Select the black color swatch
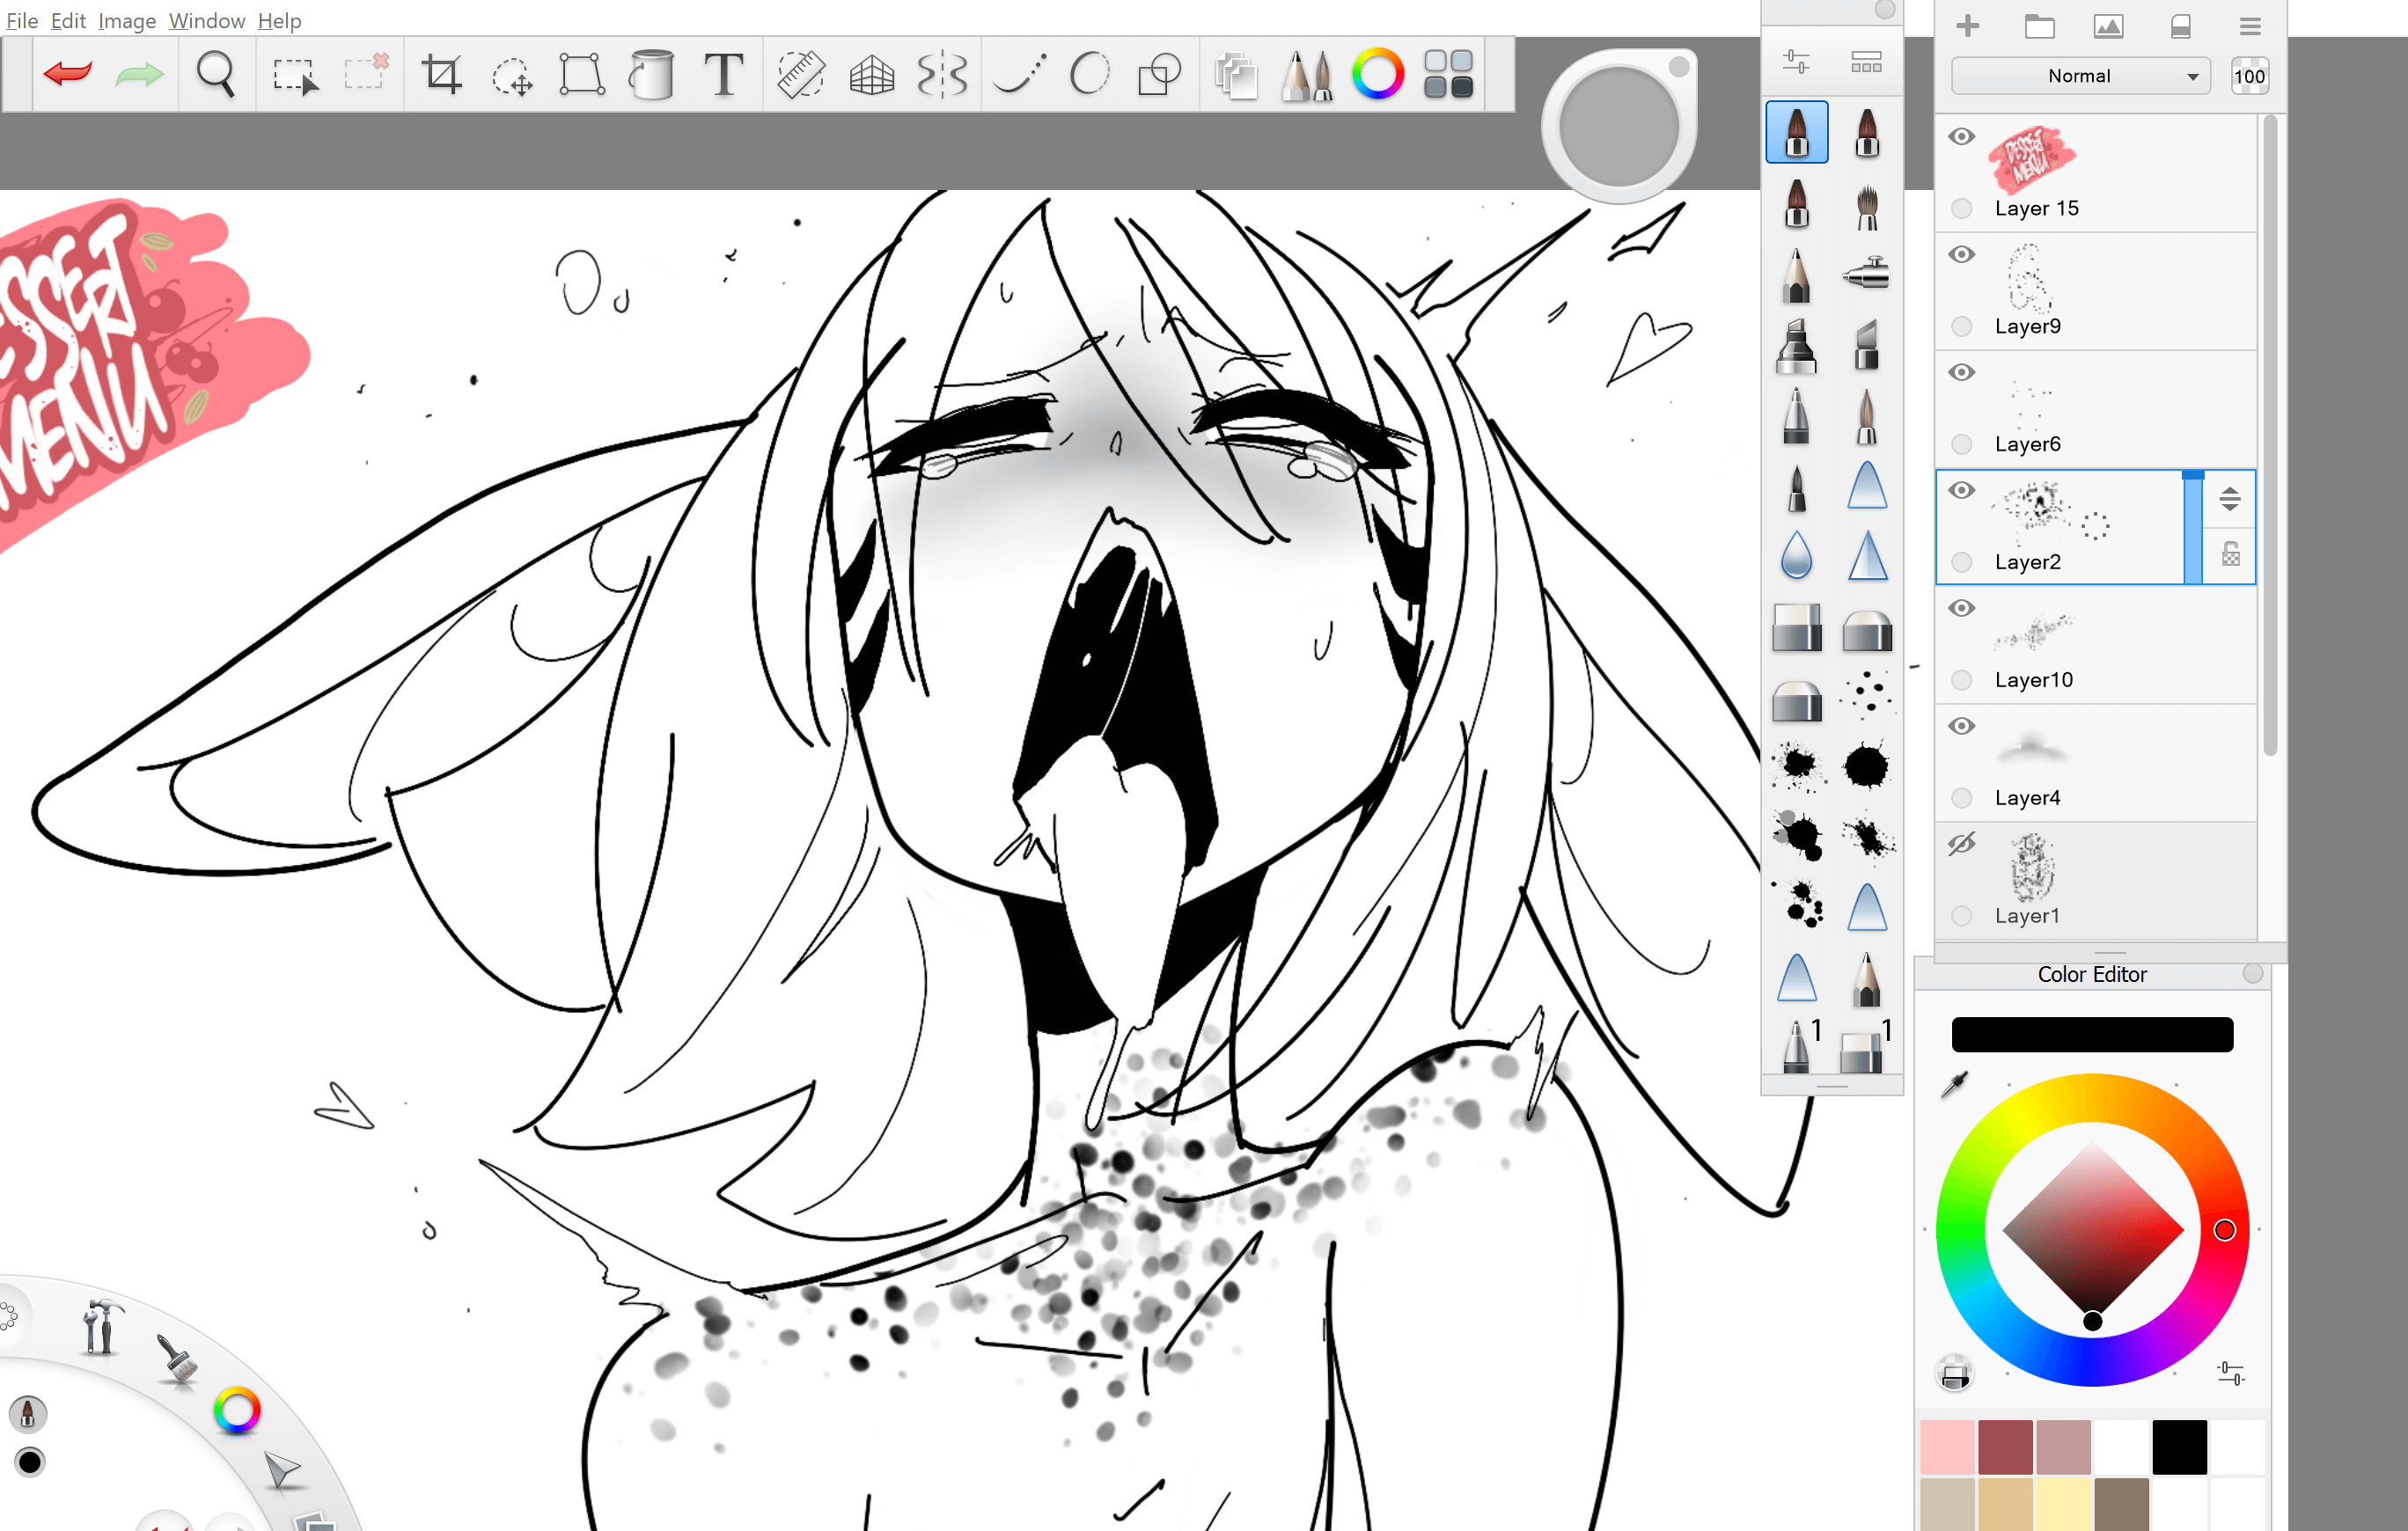 click(2179, 1446)
